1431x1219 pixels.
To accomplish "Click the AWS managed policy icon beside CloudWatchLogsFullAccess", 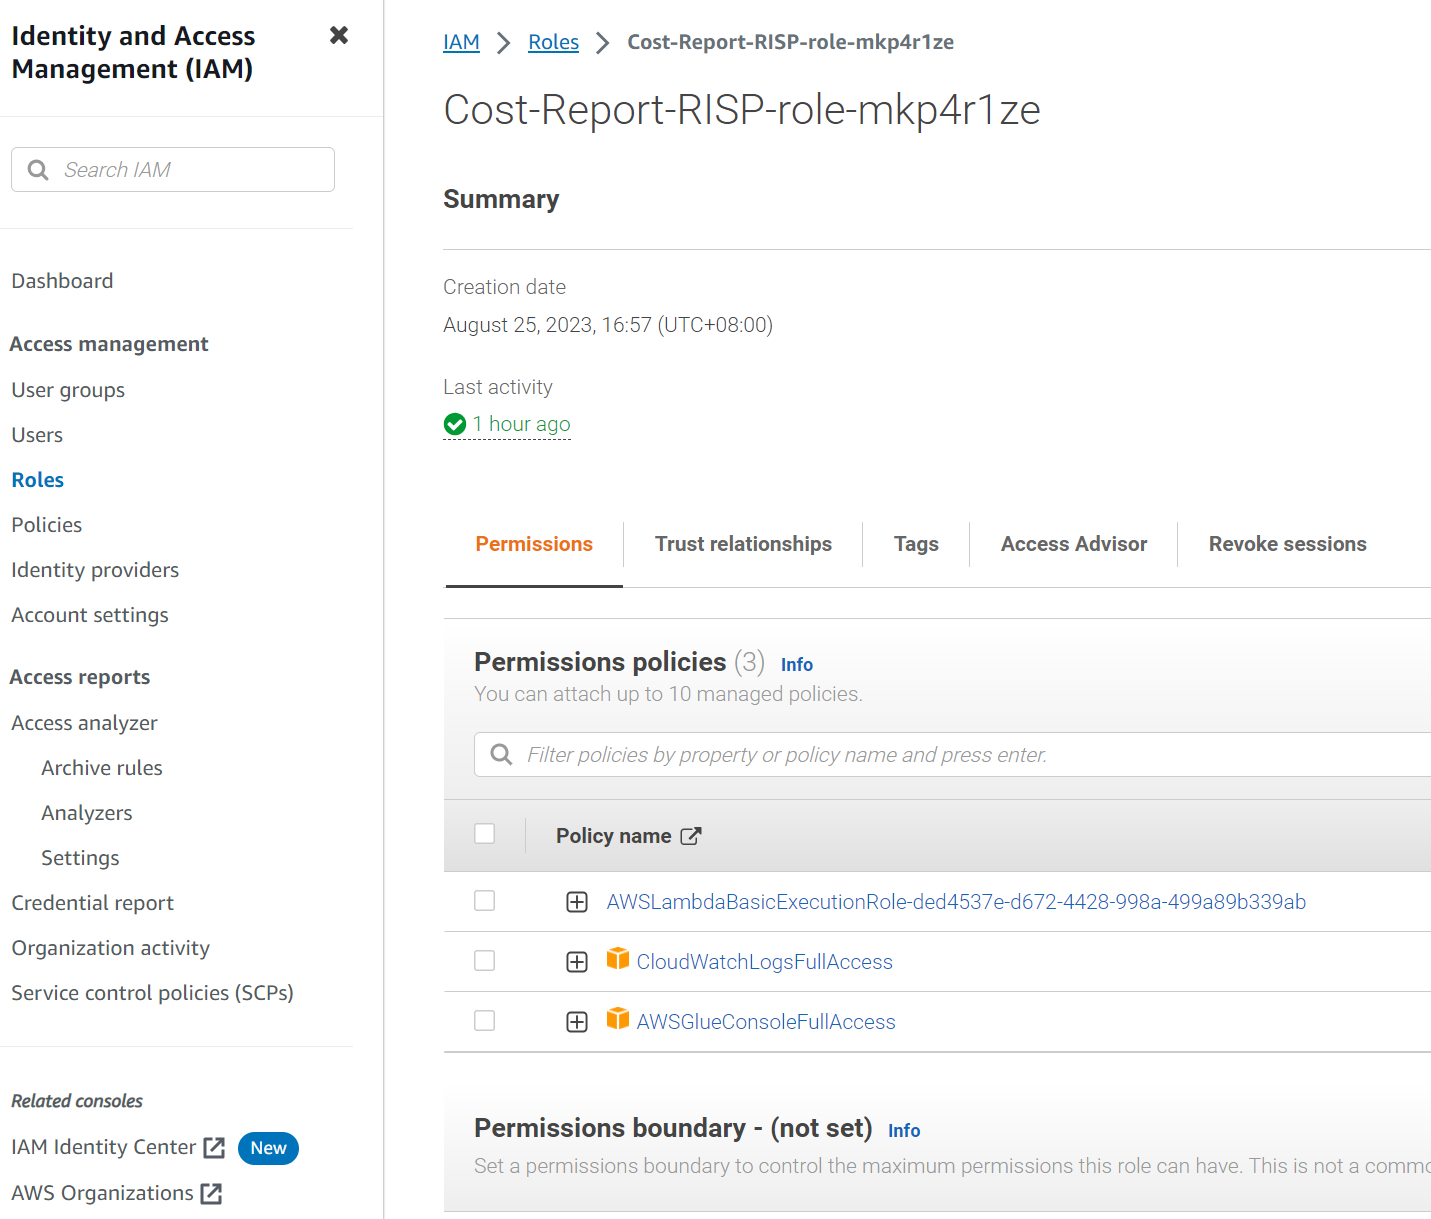I will pyautogui.click(x=618, y=960).
